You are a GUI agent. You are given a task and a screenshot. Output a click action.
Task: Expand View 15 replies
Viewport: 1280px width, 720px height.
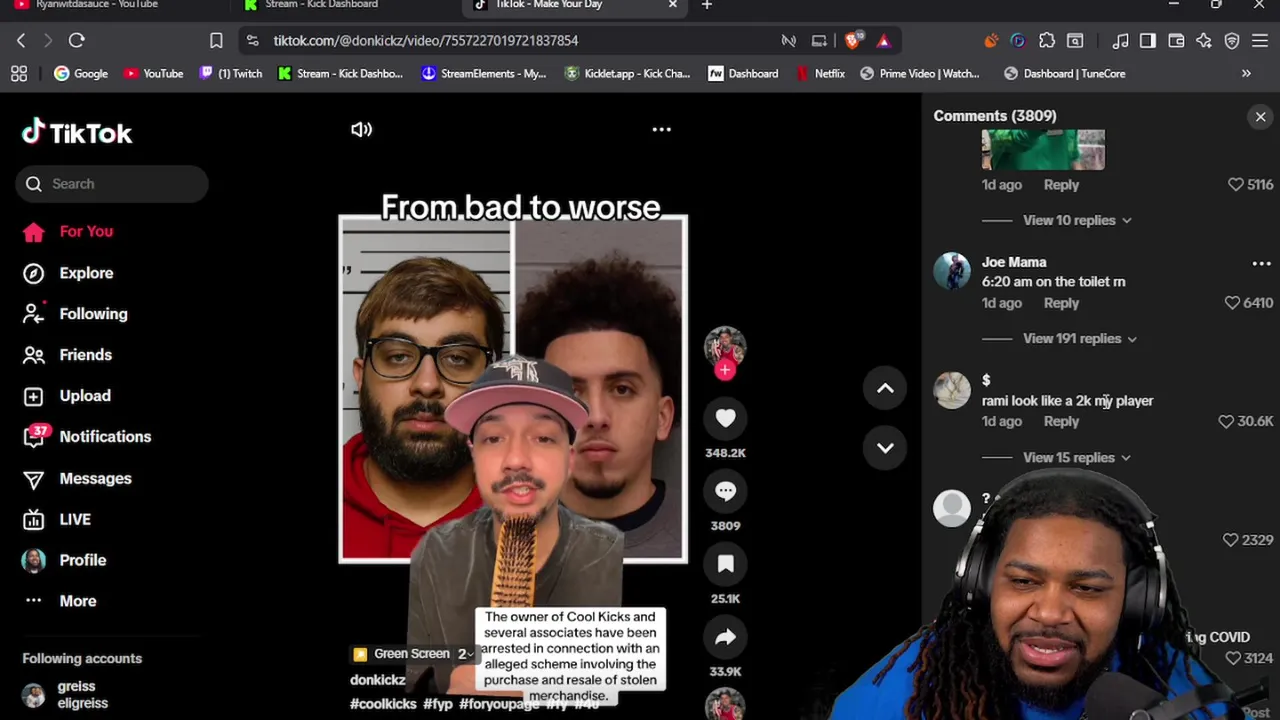[x=1076, y=457]
